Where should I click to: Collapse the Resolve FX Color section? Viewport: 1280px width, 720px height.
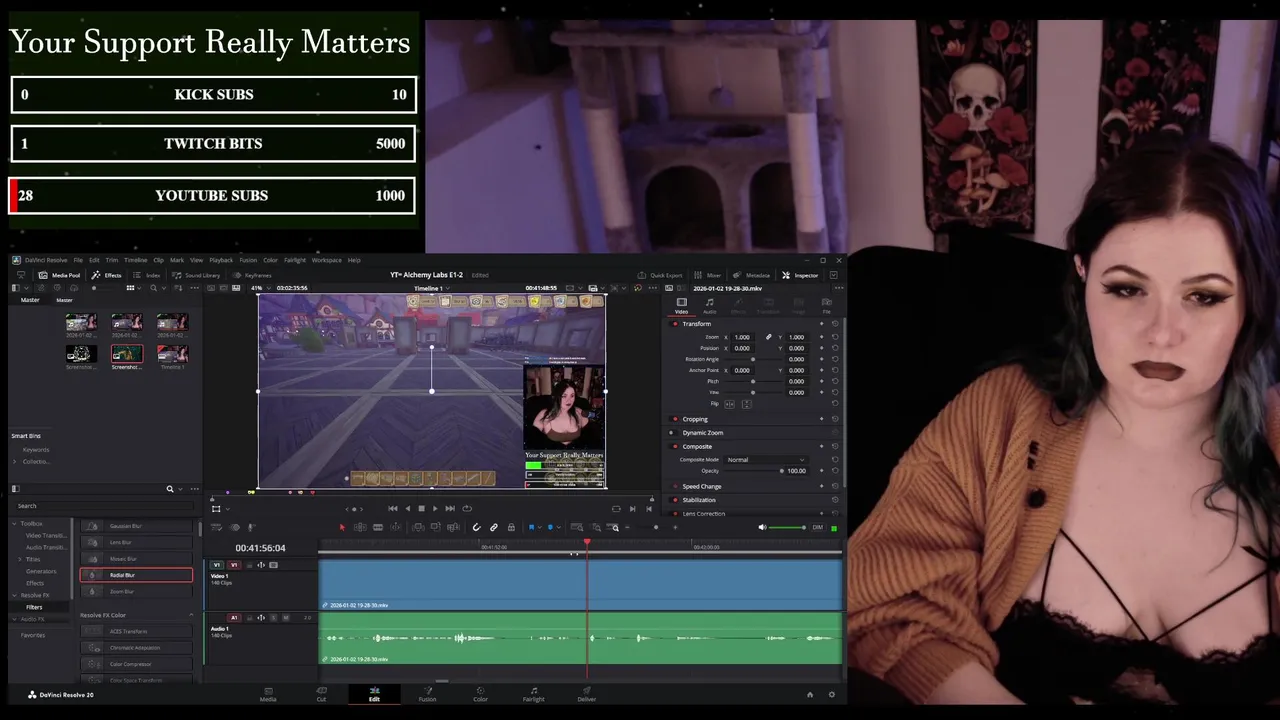tap(191, 615)
